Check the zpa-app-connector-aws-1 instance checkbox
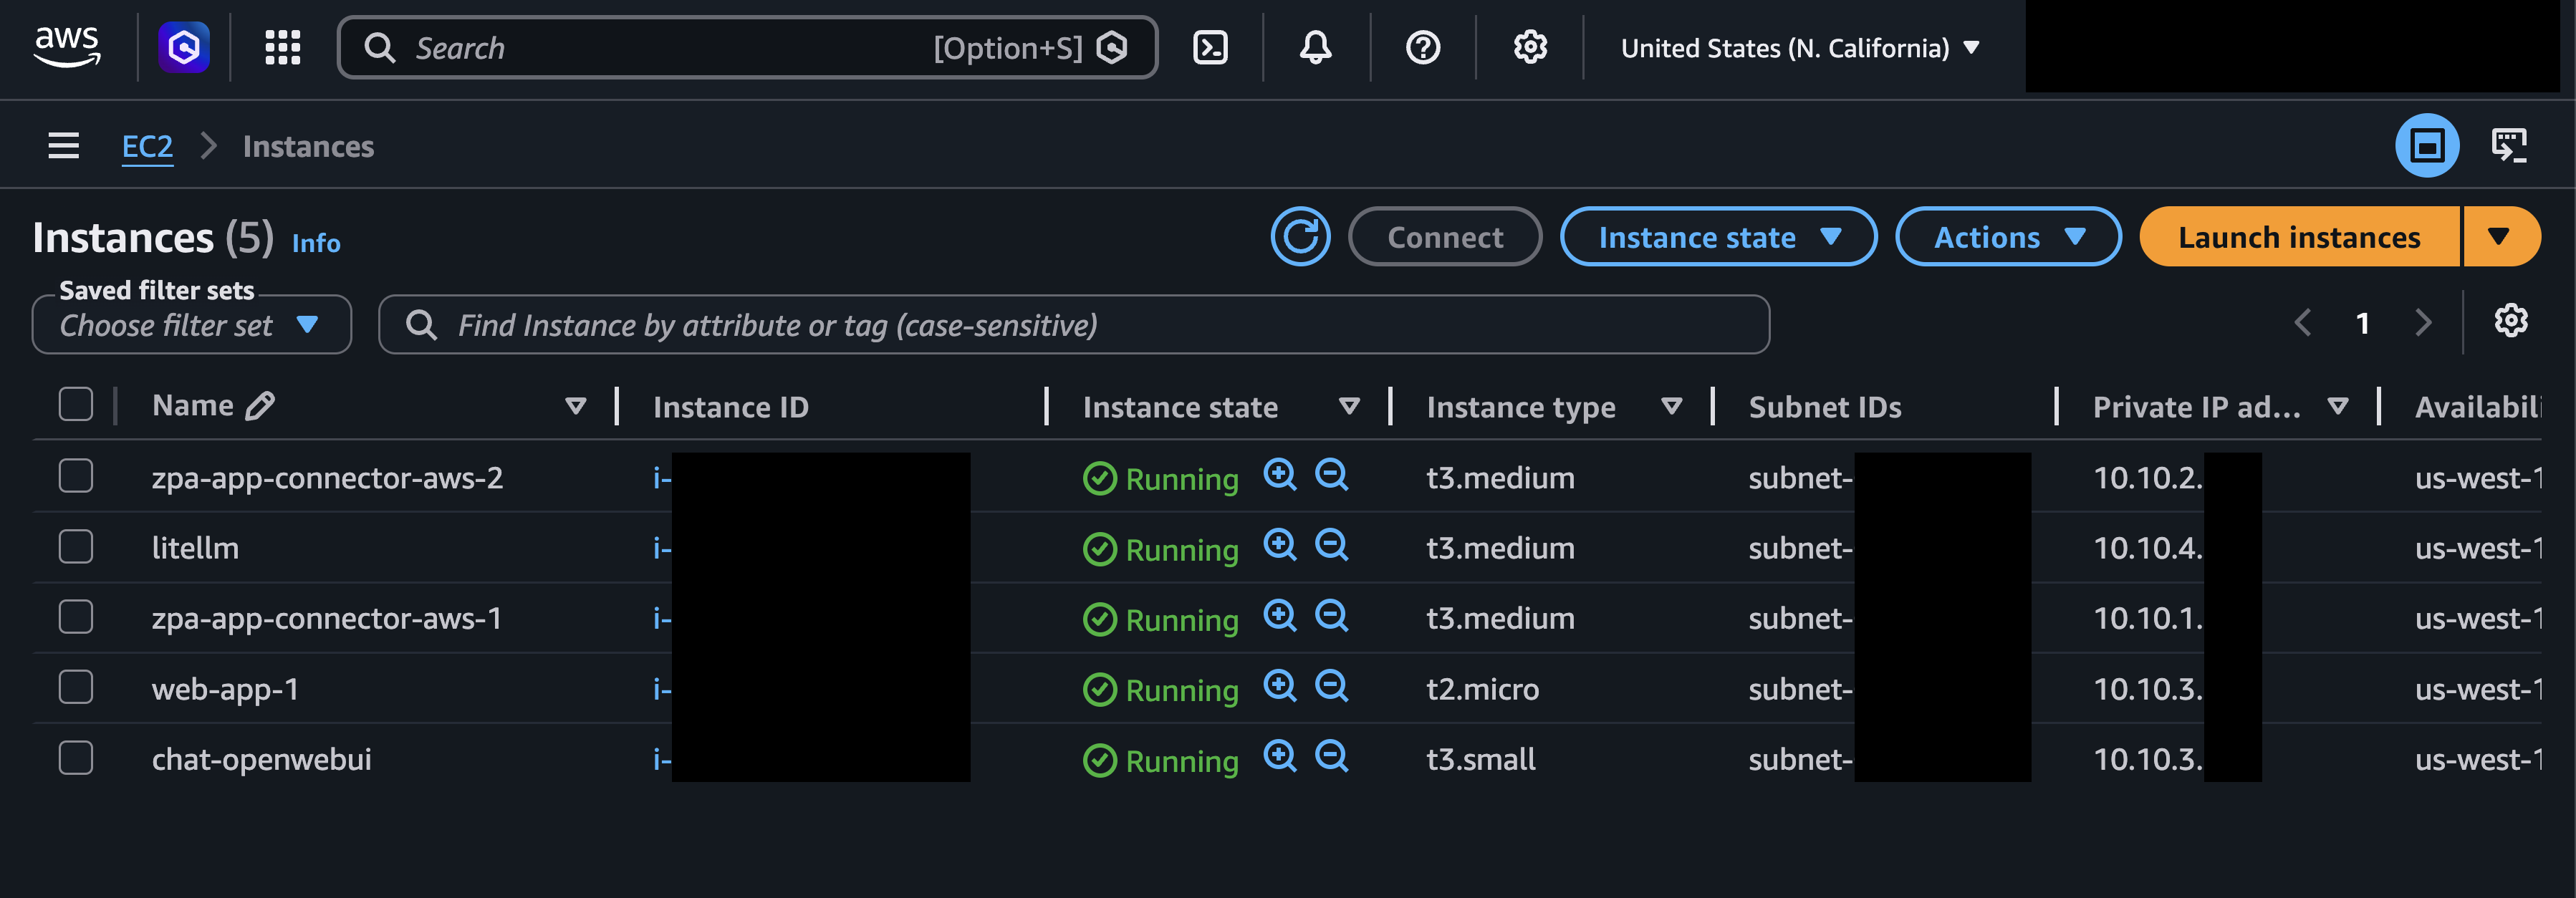2576x898 pixels. pyautogui.click(x=76, y=617)
